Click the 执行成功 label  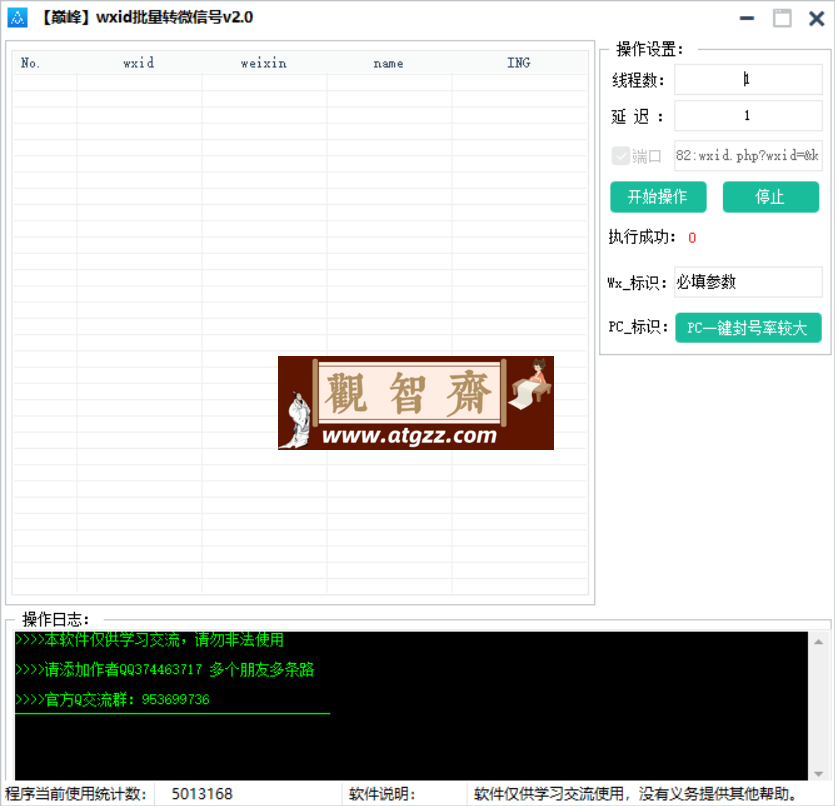(x=642, y=237)
